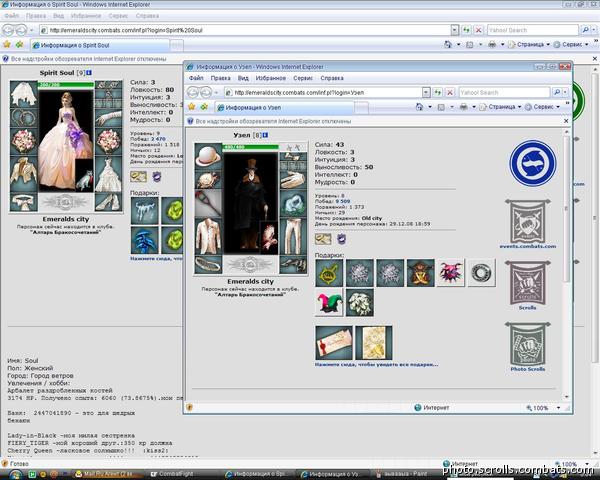The width and height of the screenshot is (600, 480).
Task: Click the white gloves equipment slot of Узел
Action: coord(293,180)
